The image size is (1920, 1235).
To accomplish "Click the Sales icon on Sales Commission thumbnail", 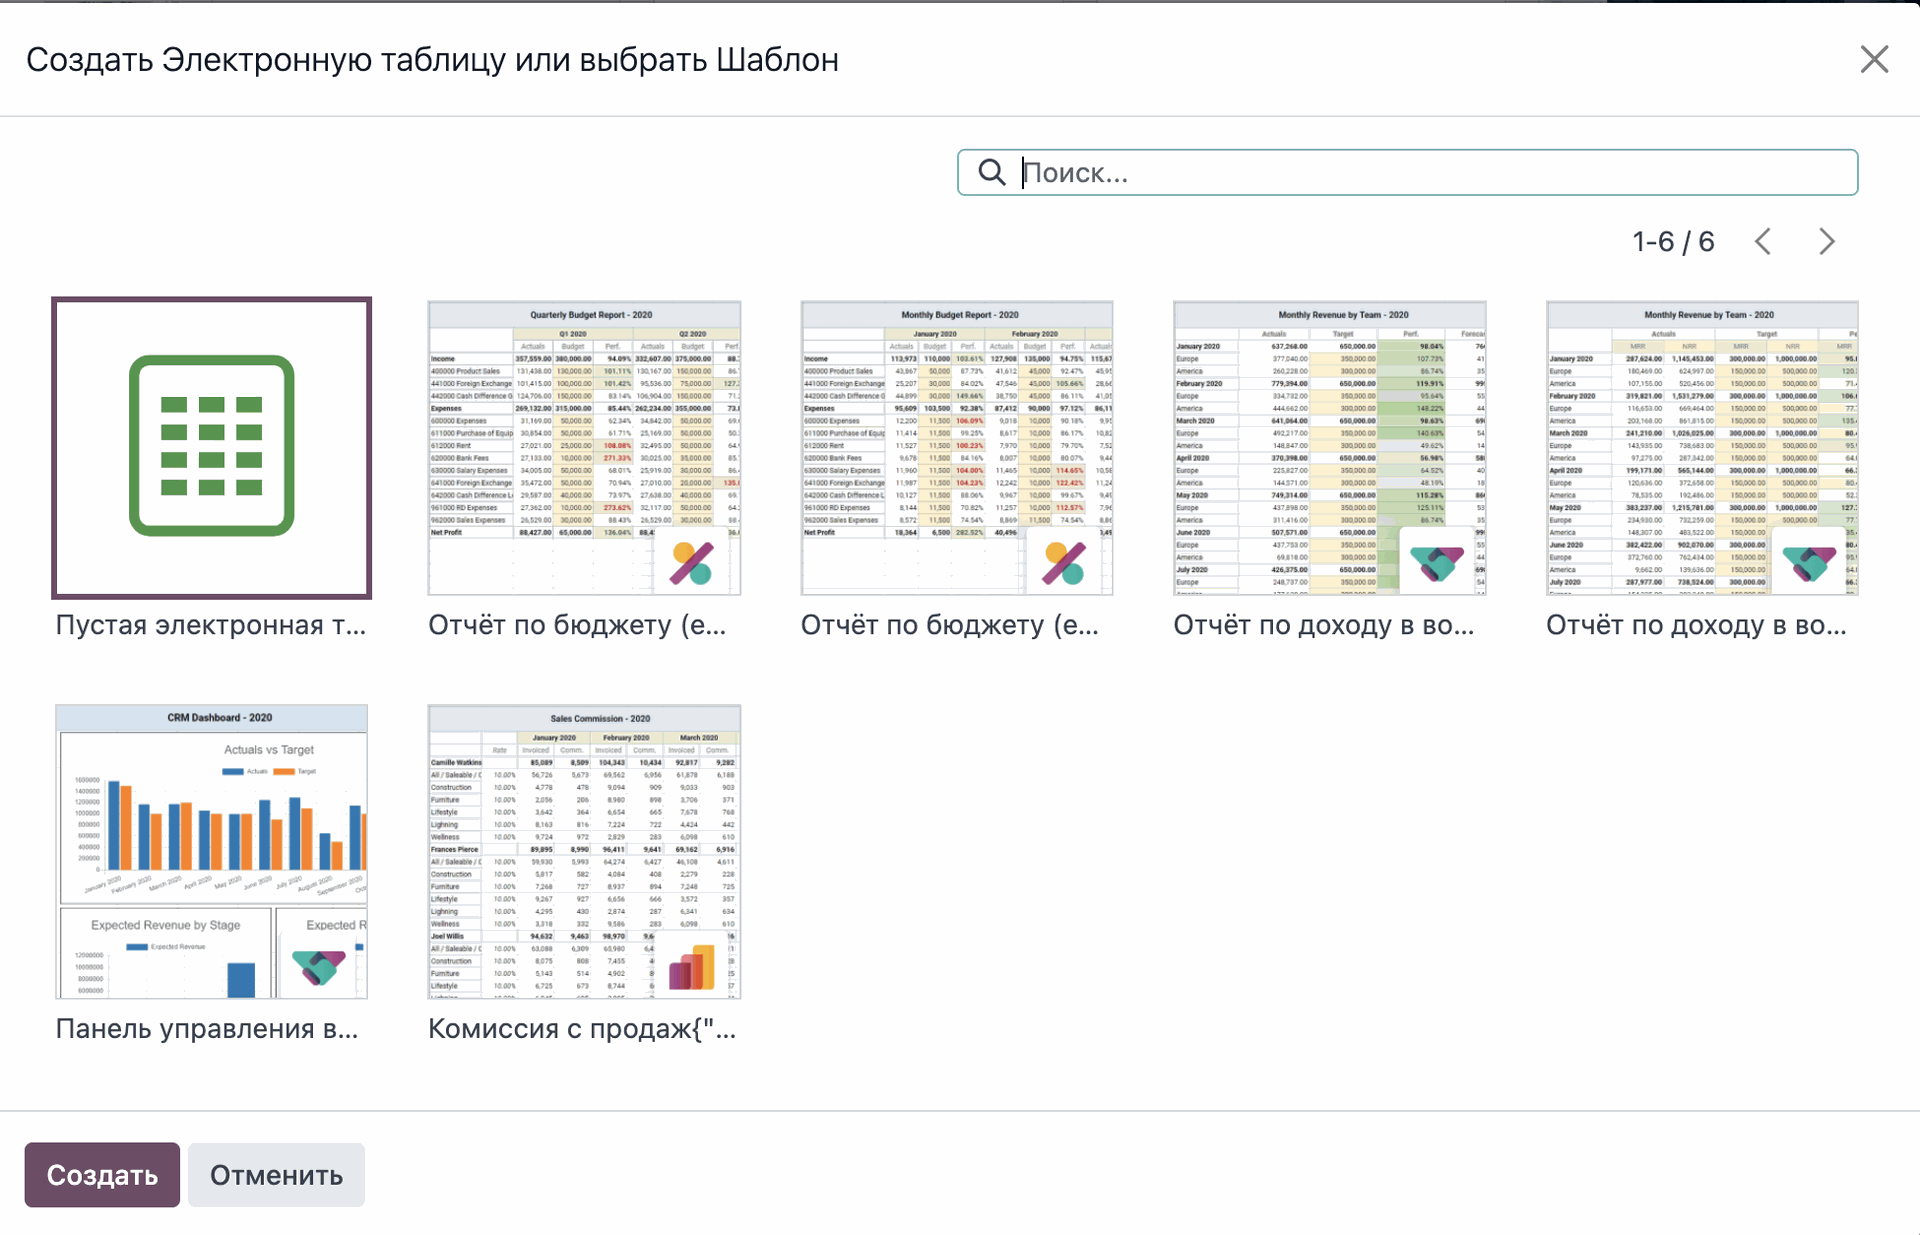I will click(692, 966).
